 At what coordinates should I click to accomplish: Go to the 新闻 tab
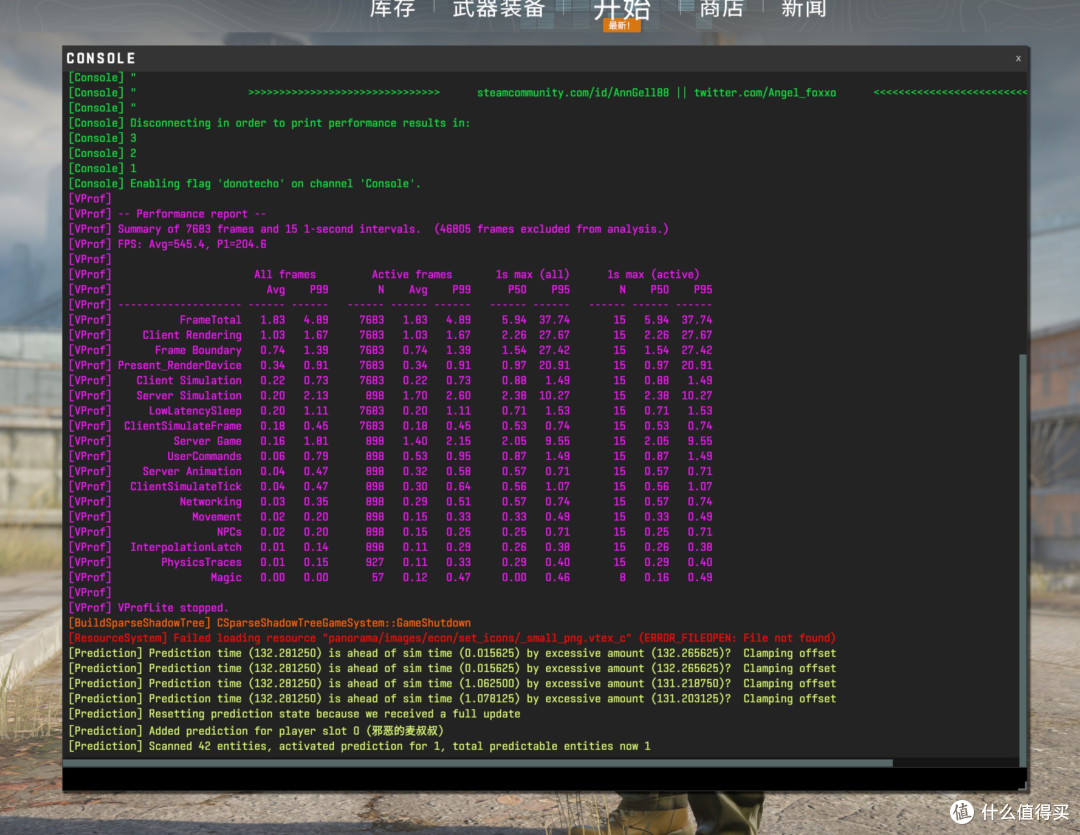pos(803,8)
